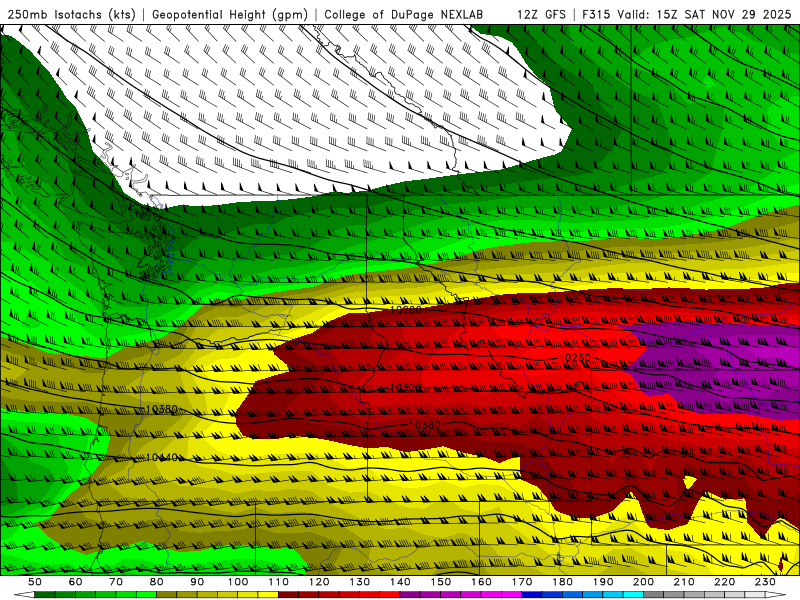
Task: Select the '12Z GFS' model run label
Action: click(541, 15)
